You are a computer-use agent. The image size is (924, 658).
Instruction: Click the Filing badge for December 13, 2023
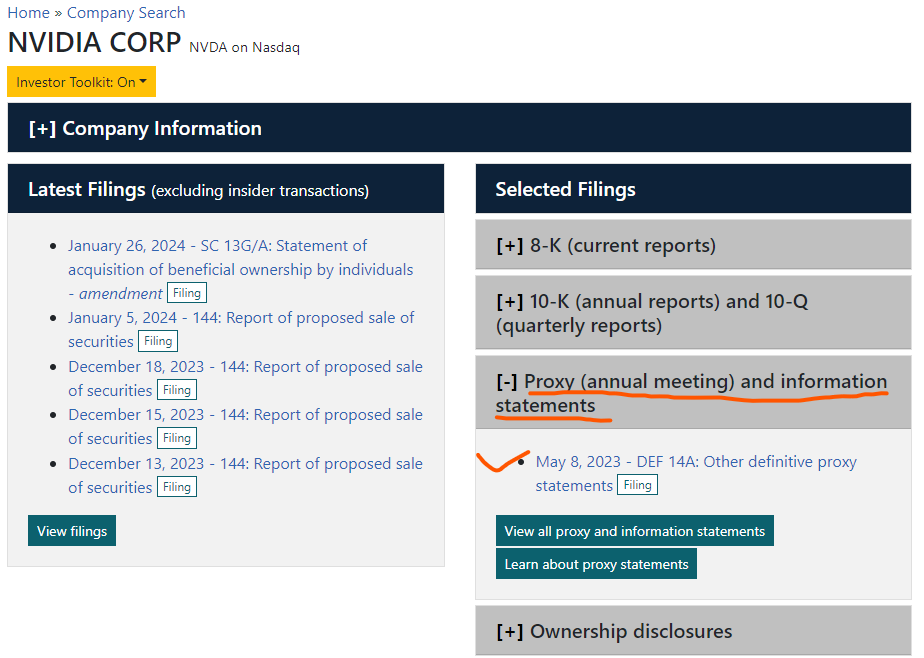coord(177,487)
